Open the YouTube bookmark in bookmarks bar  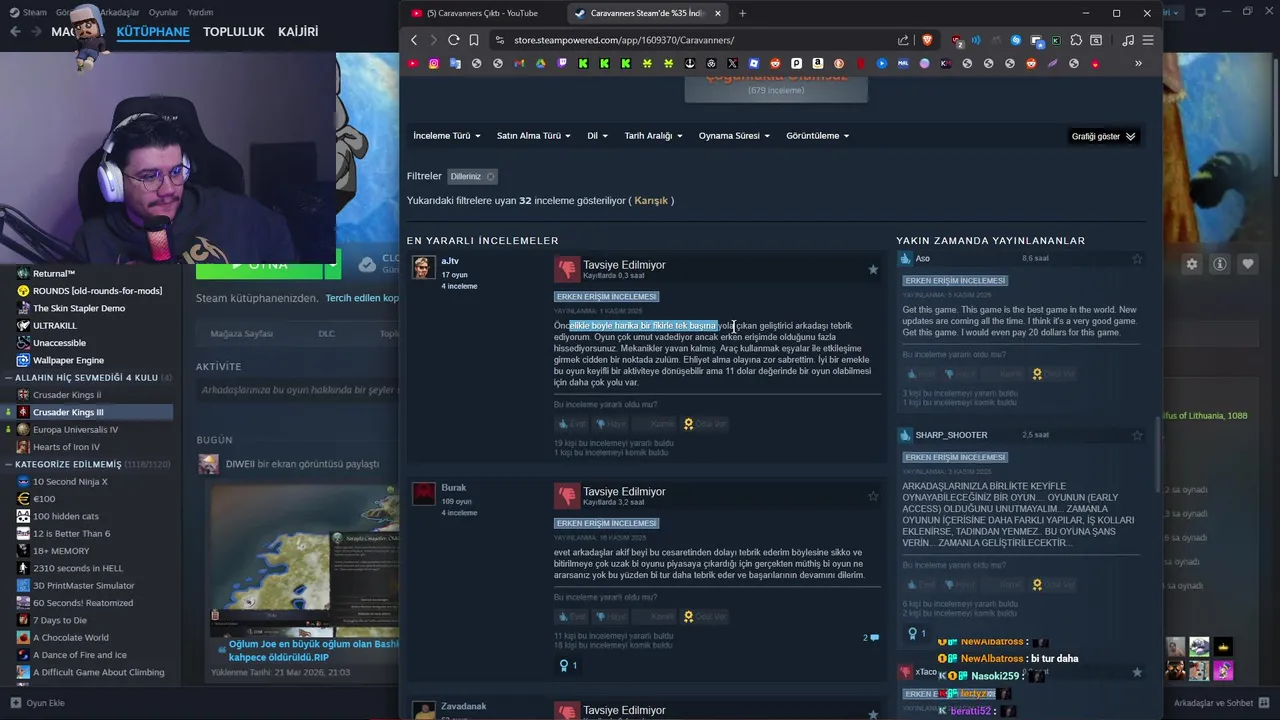click(414, 63)
